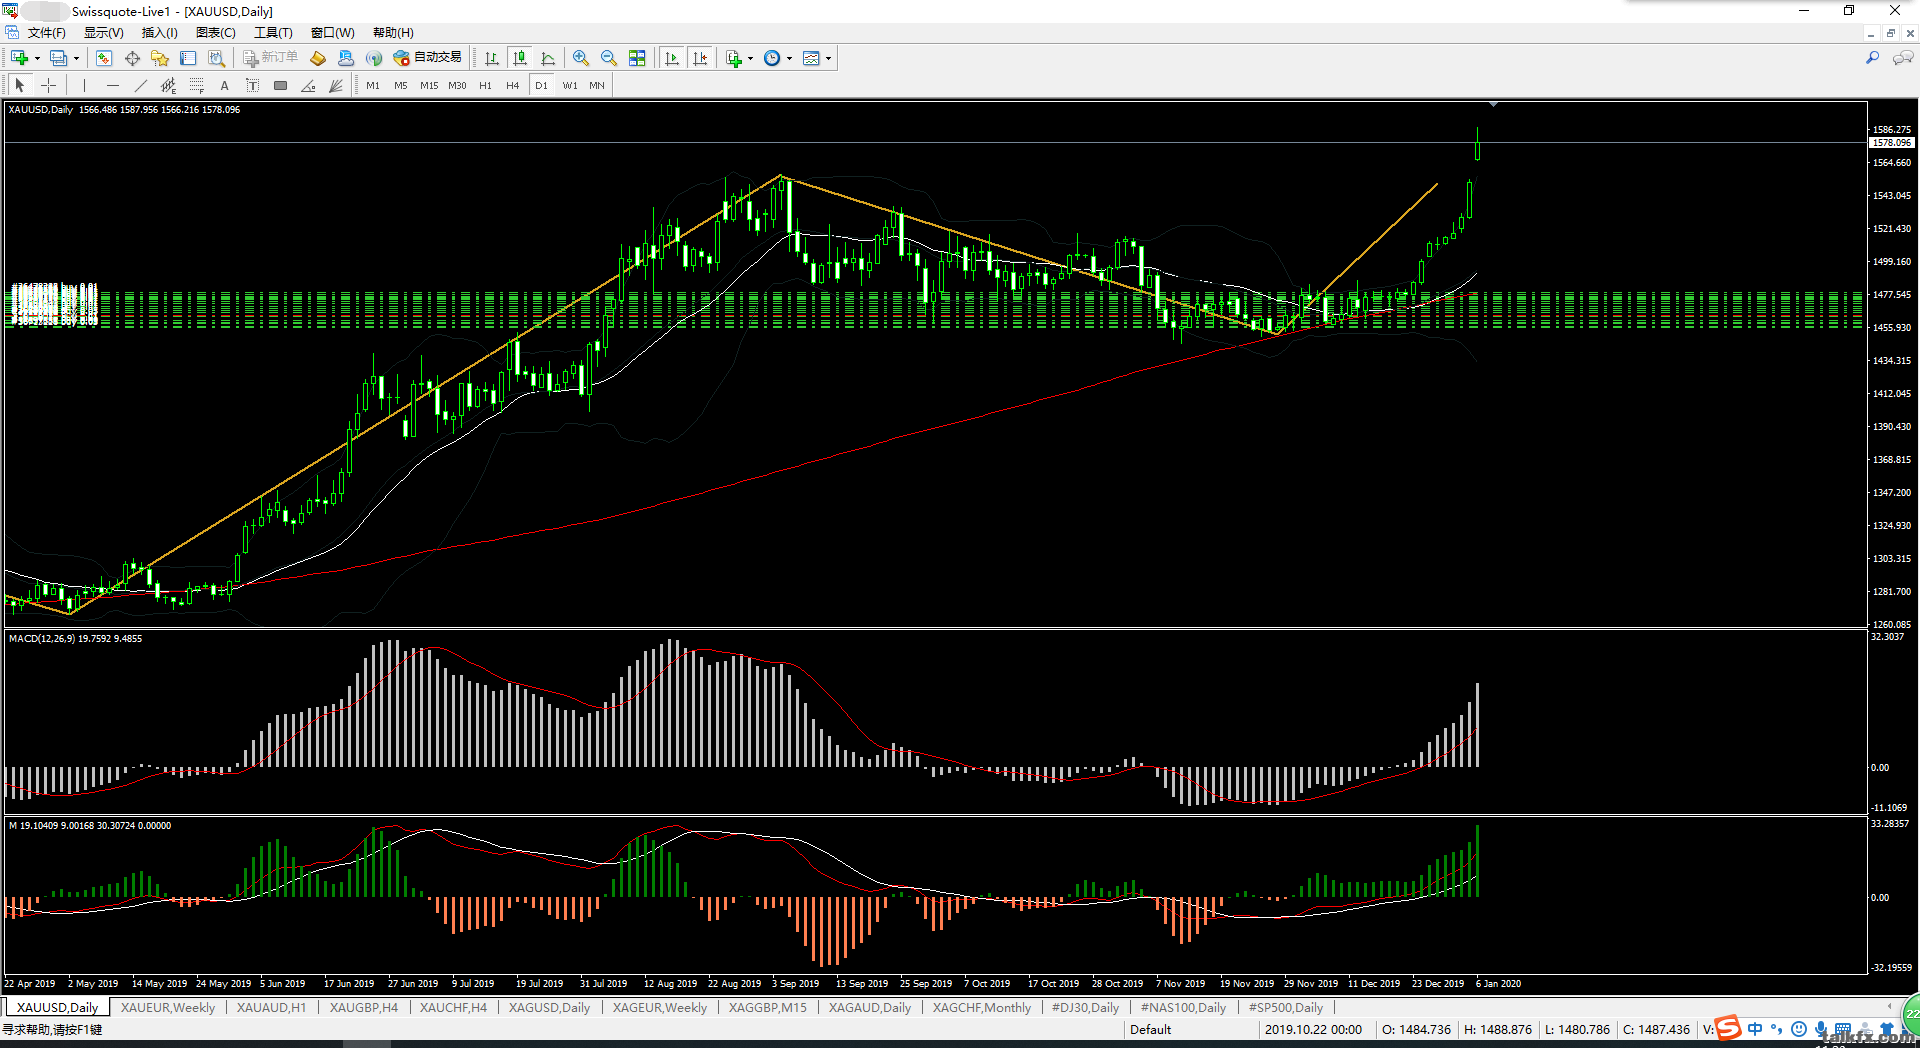Select the text 'A' tool

[x=225, y=85]
